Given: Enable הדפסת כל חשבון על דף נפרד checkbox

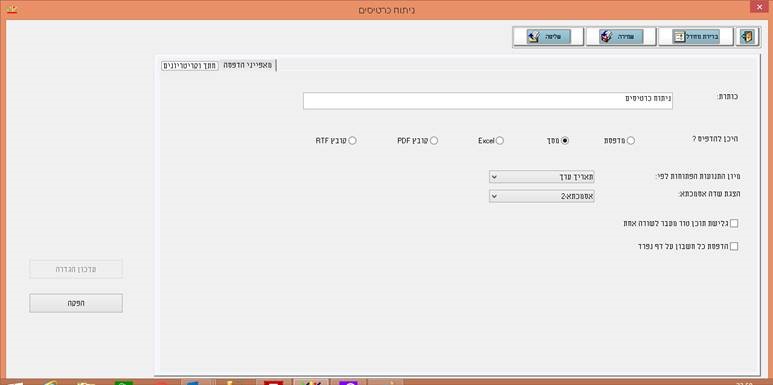Looking at the screenshot, I should (x=734, y=246).
